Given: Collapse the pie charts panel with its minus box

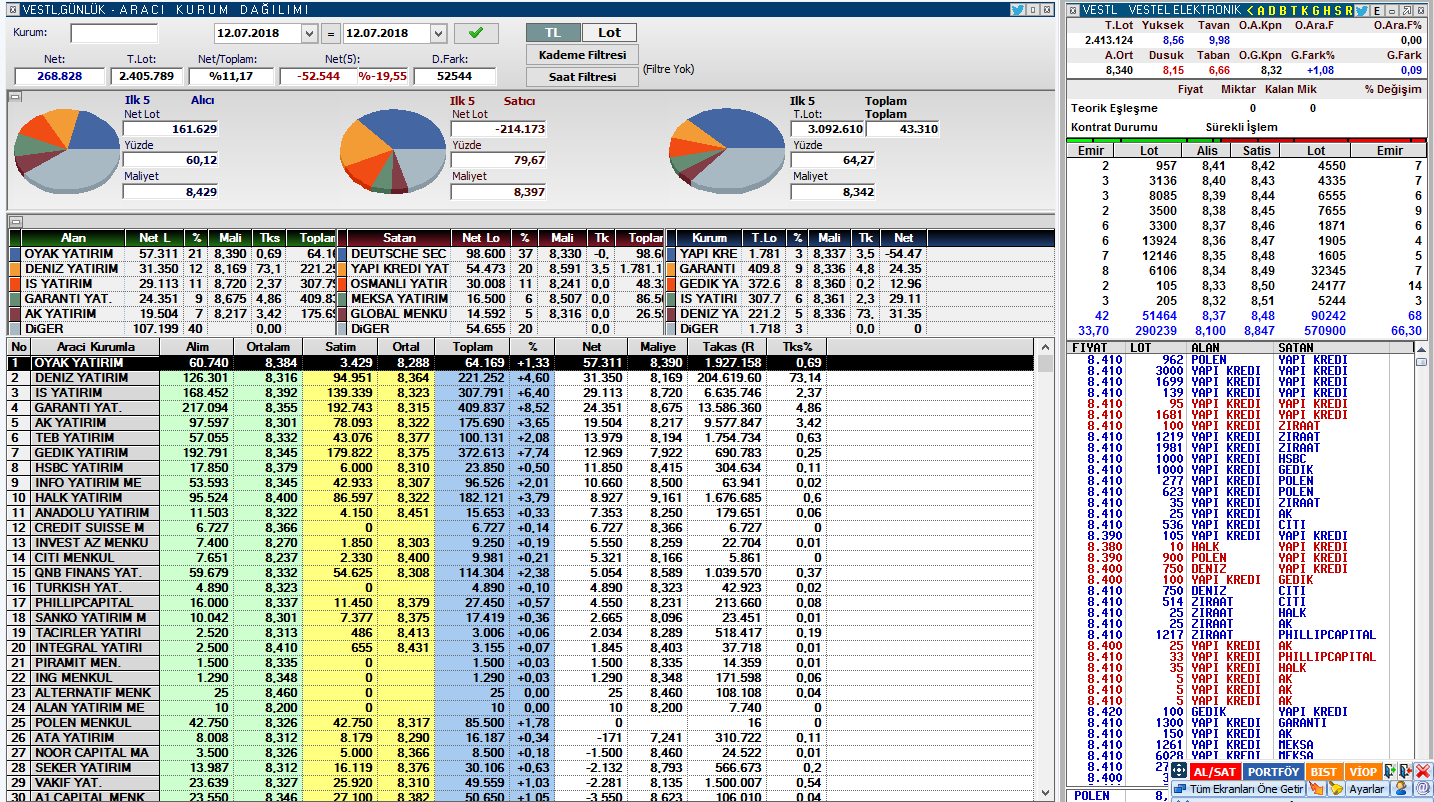Looking at the screenshot, I should click(15, 97).
